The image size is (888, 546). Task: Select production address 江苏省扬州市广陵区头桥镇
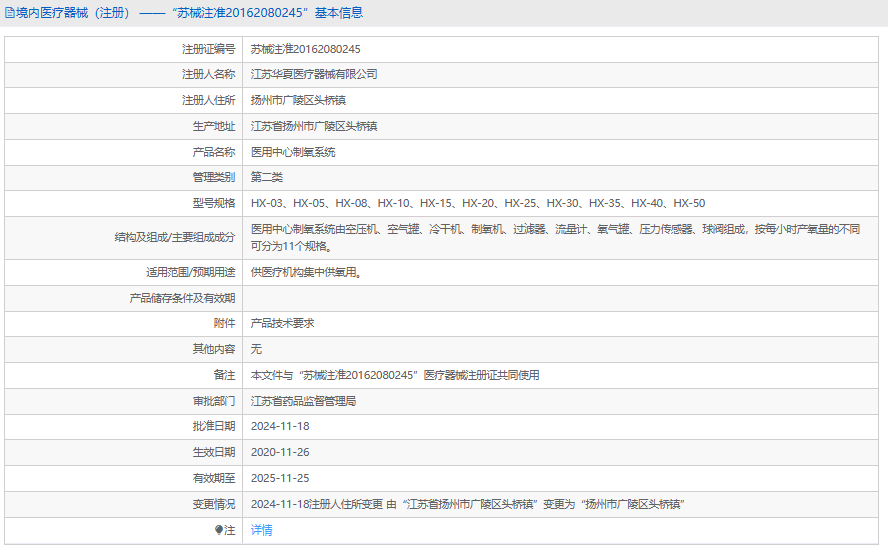pyautogui.click(x=314, y=126)
